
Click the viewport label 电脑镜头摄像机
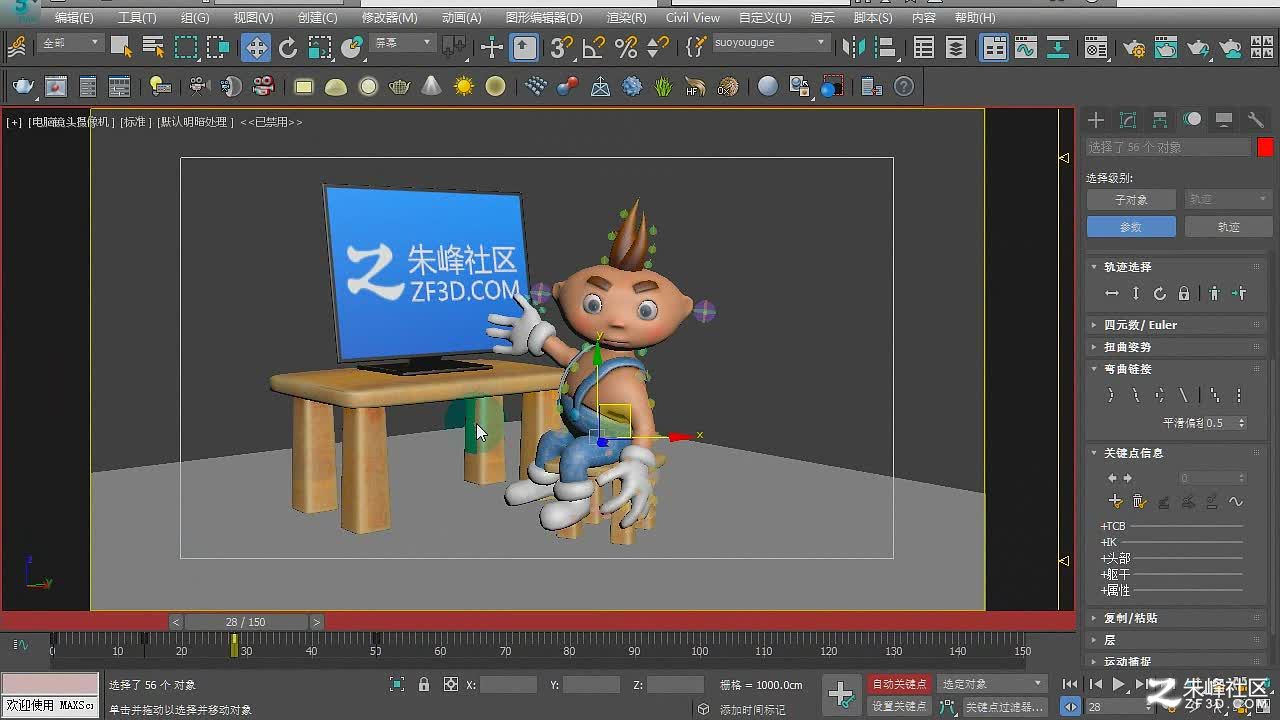(72, 122)
